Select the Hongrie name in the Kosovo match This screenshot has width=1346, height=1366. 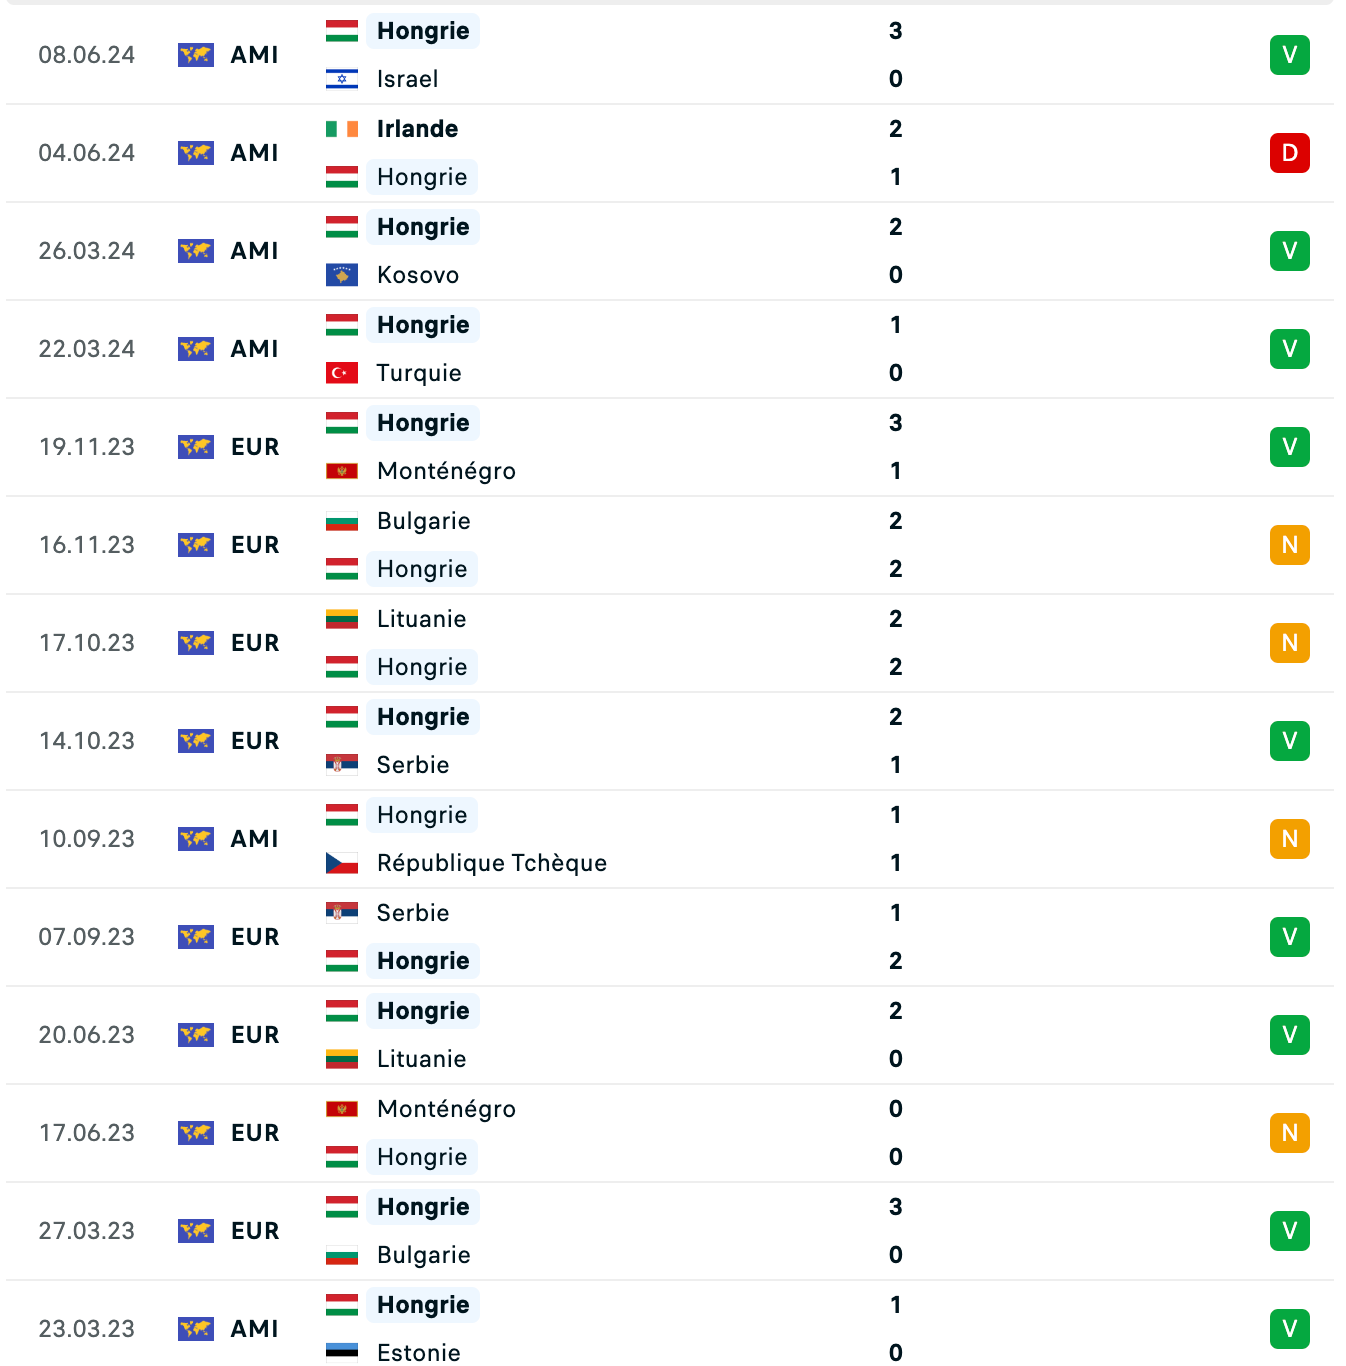[x=423, y=227]
